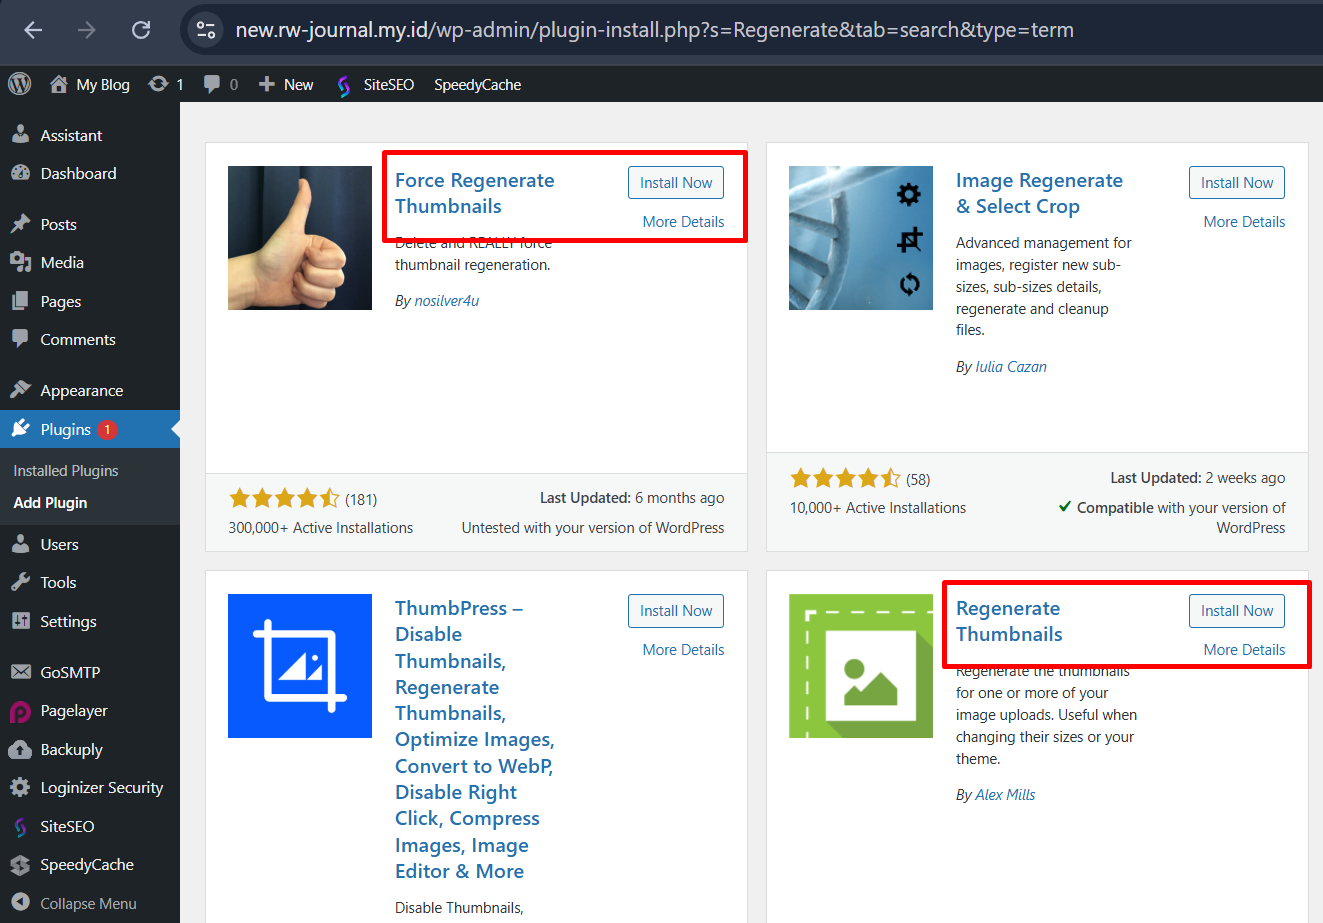View More Details for ThumbPress
This screenshot has height=923, width=1323.
tap(683, 649)
